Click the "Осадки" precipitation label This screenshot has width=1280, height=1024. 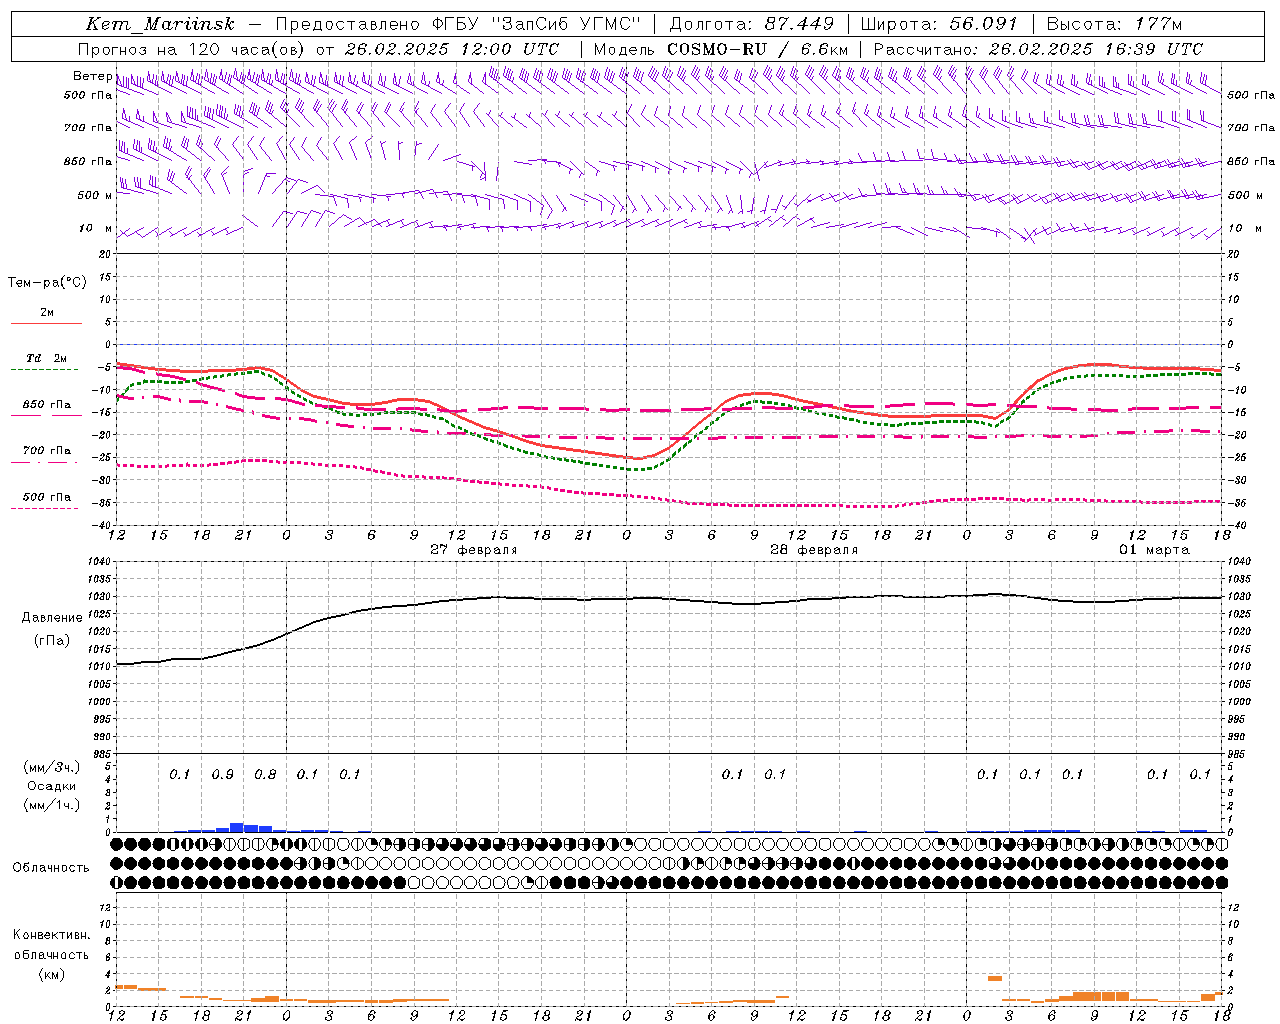pos(52,786)
